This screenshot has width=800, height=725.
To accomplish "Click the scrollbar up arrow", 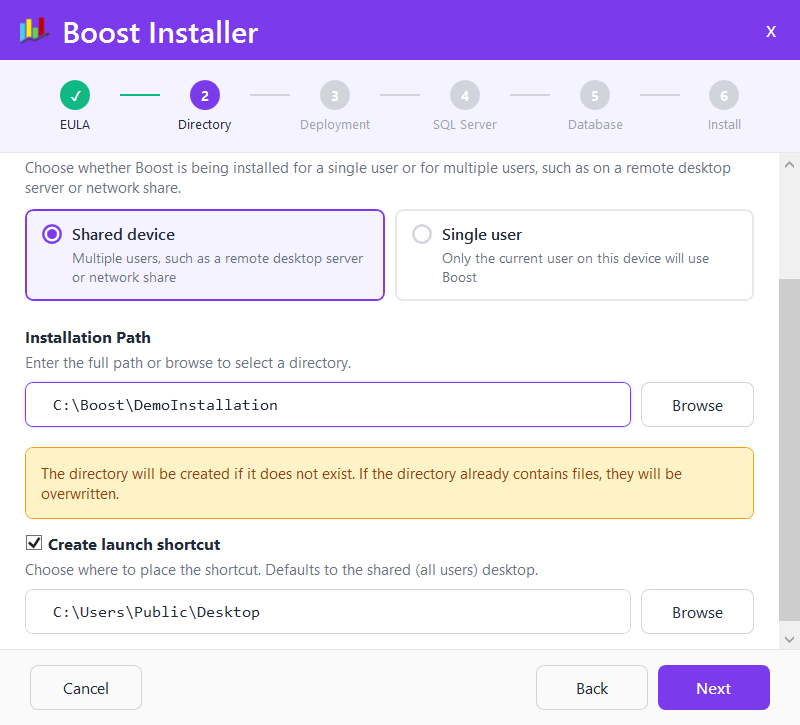I will (789, 165).
